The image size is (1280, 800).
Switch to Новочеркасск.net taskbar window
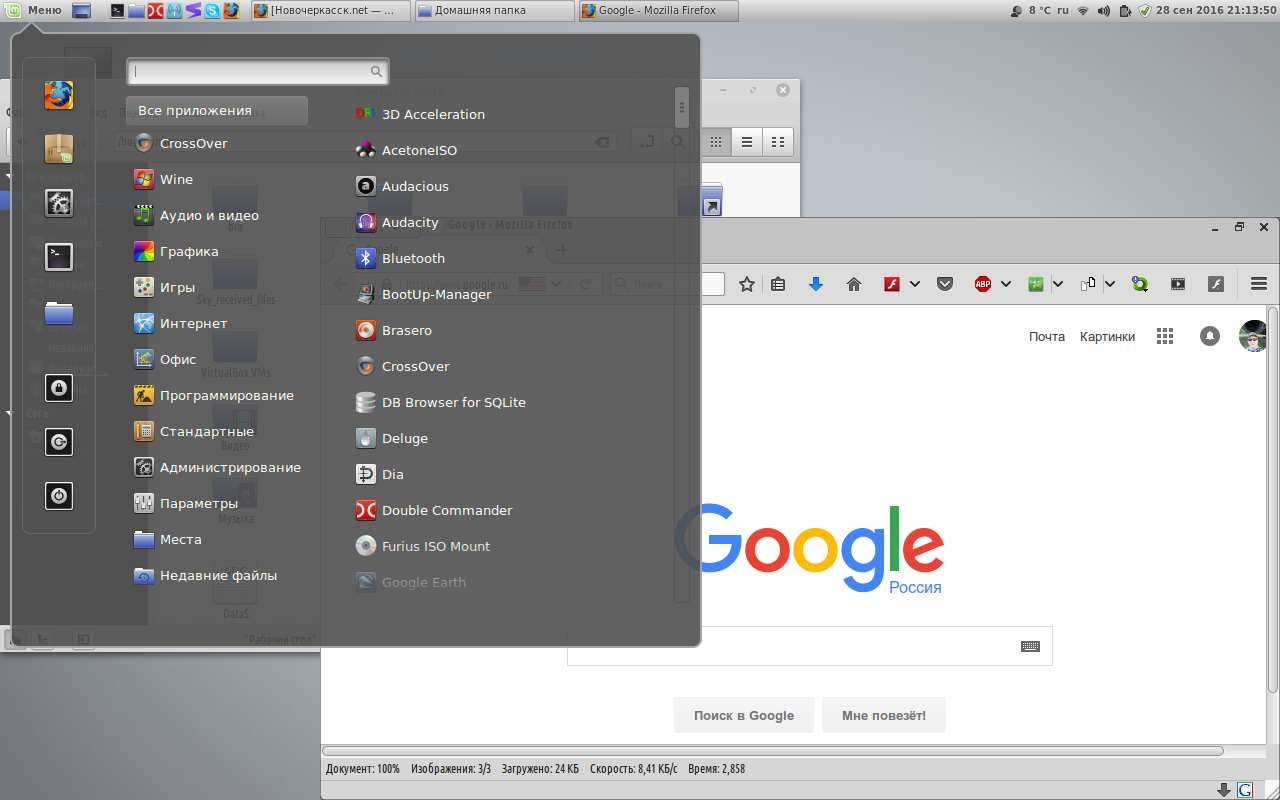(330, 11)
